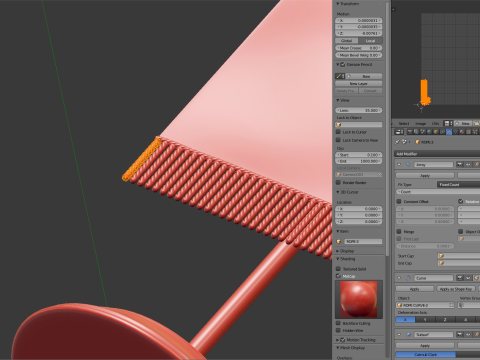Toggle Curve modifier render visibility camera icon
Image resolution: width=480 pixels, height=360 pixels.
coord(460,278)
